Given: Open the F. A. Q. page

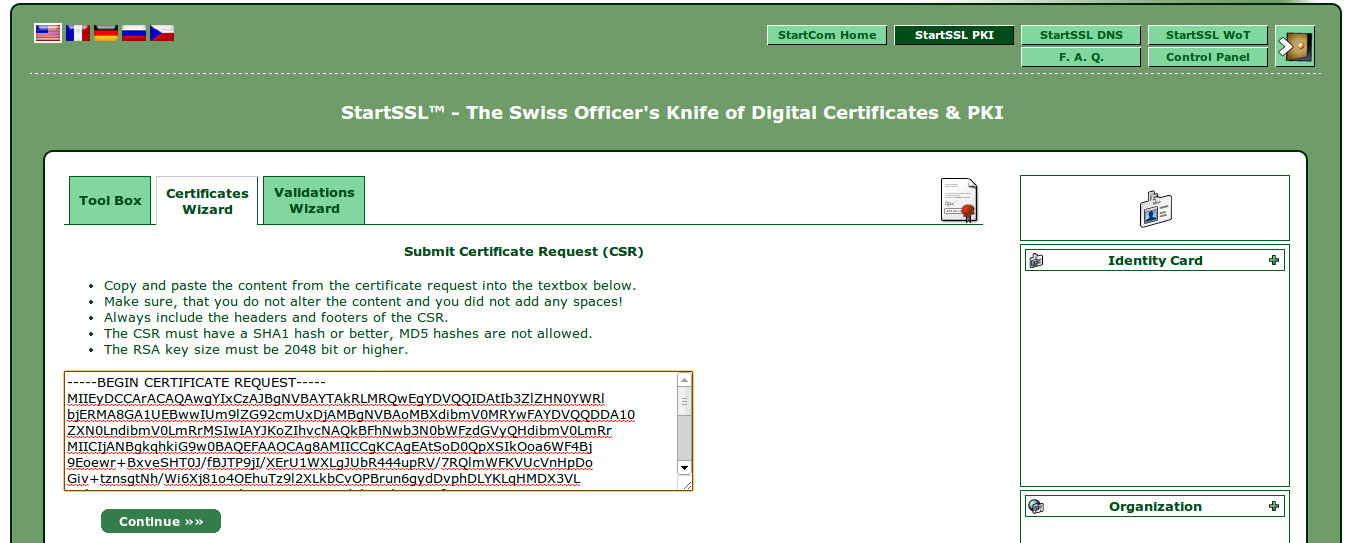Looking at the screenshot, I should click(x=1081, y=57).
